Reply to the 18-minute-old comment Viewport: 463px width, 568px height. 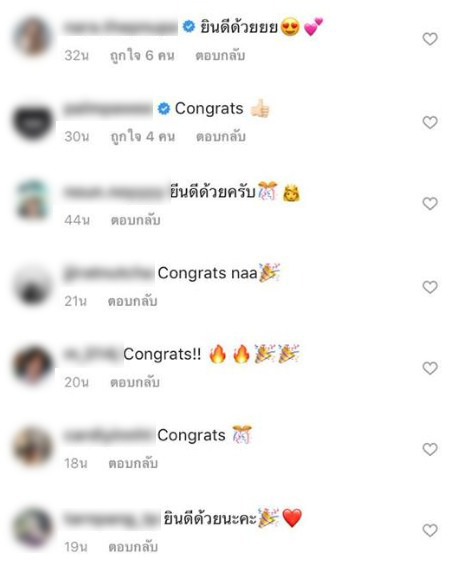pyautogui.click(x=133, y=463)
